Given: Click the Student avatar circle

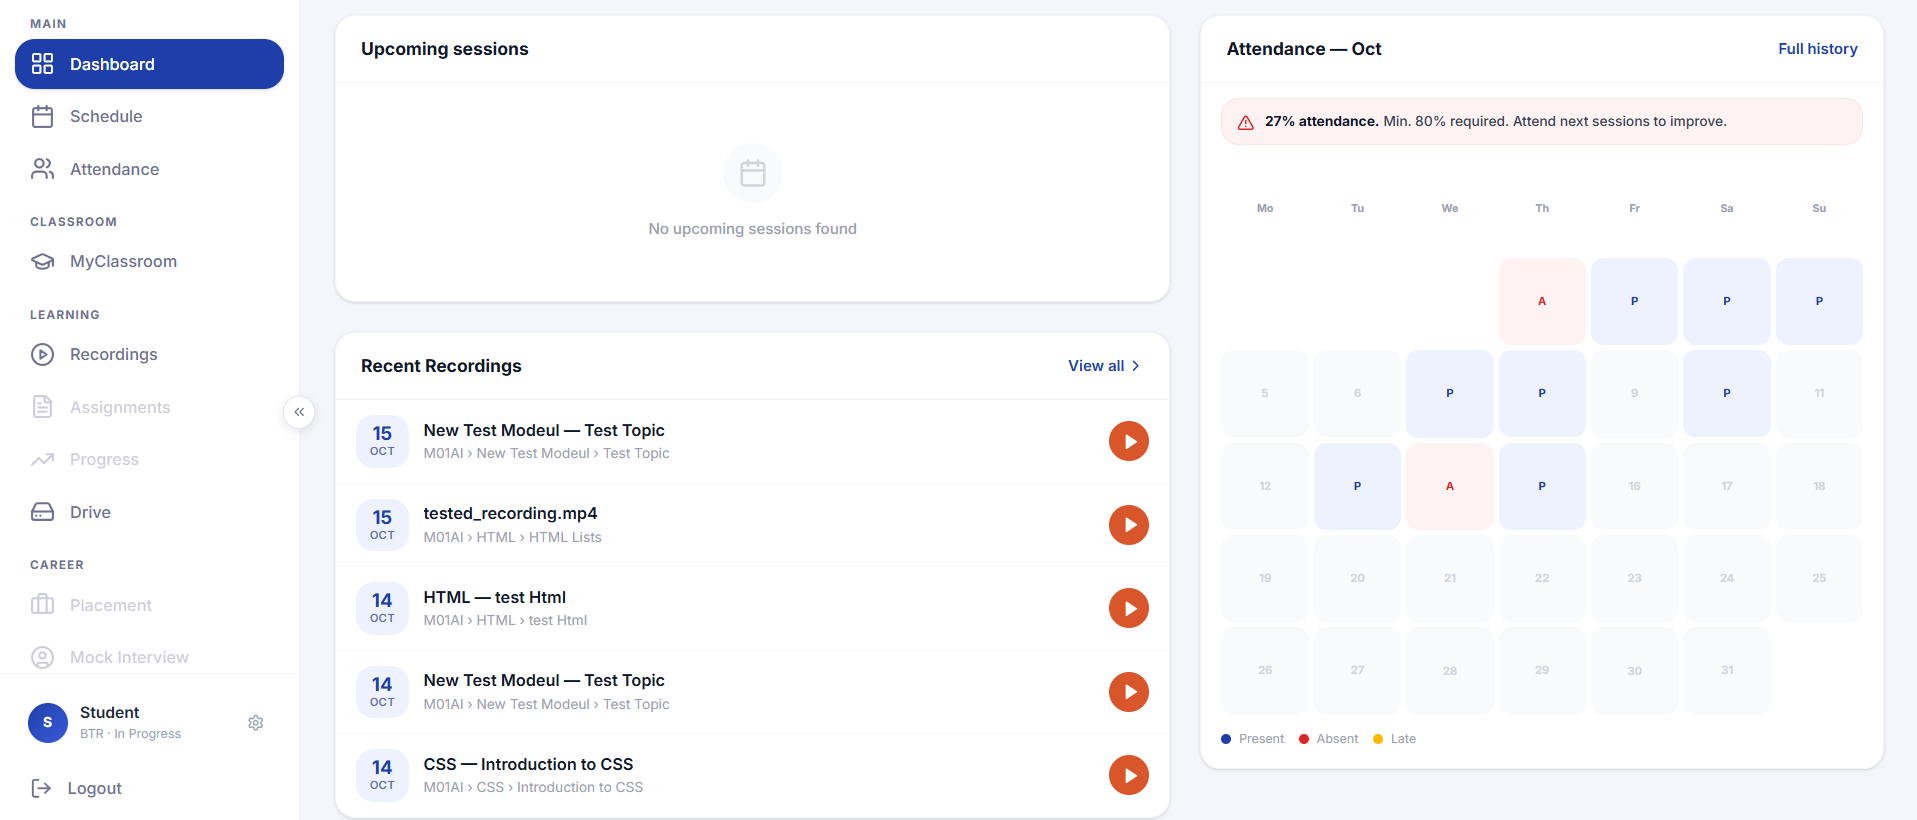Looking at the screenshot, I should click(x=47, y=723).
